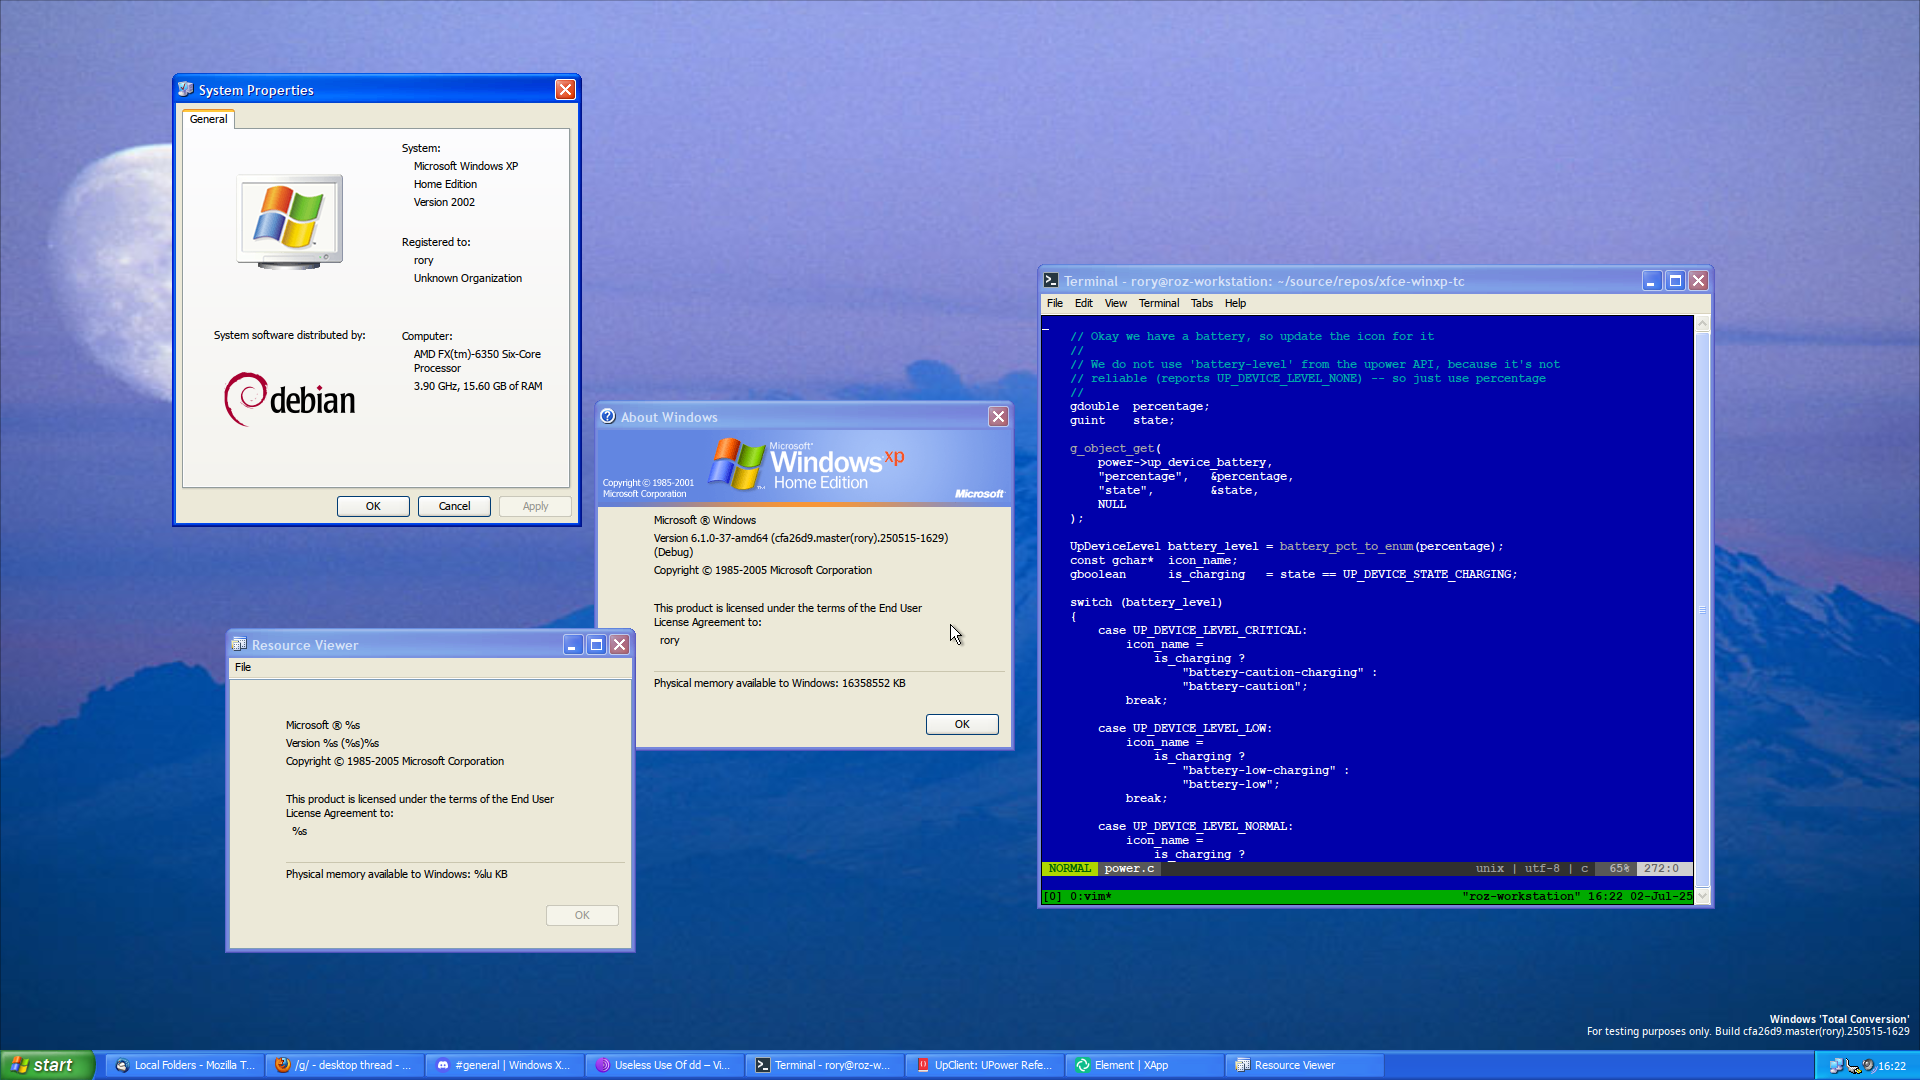1920x1080 pixels.
Task: Minimize the Resource Viewer window
Action: [572, 644]
